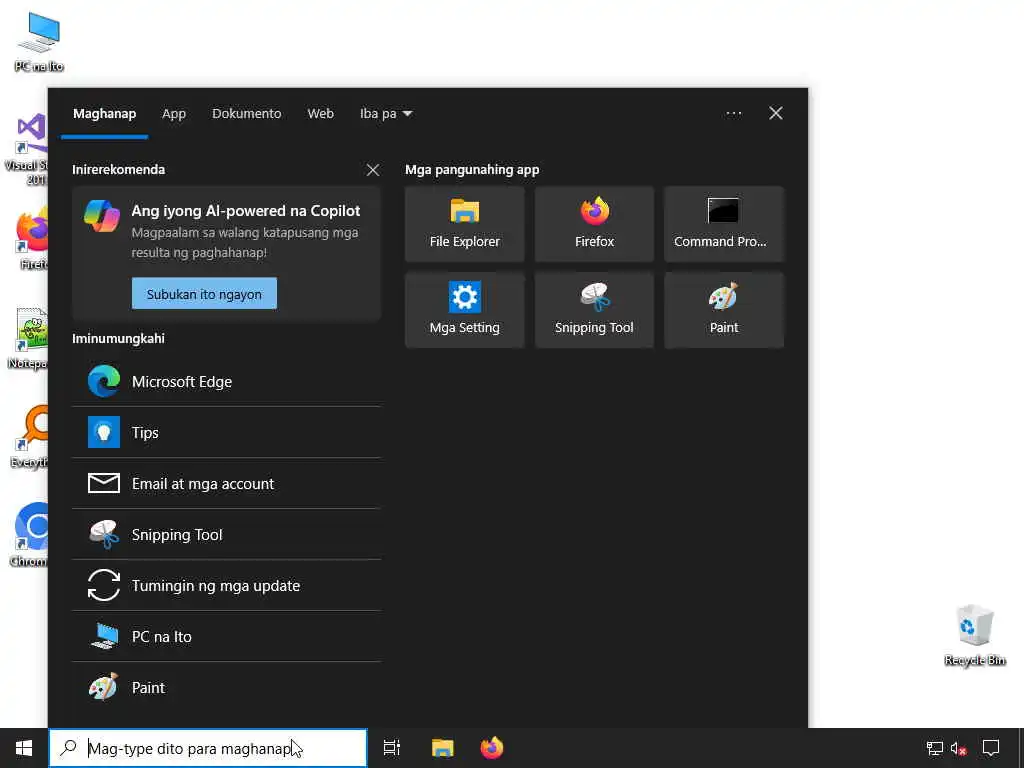Screen dimensions: 1024x768
Task: Click the Copilot logo icon
Action: (102, 216)
